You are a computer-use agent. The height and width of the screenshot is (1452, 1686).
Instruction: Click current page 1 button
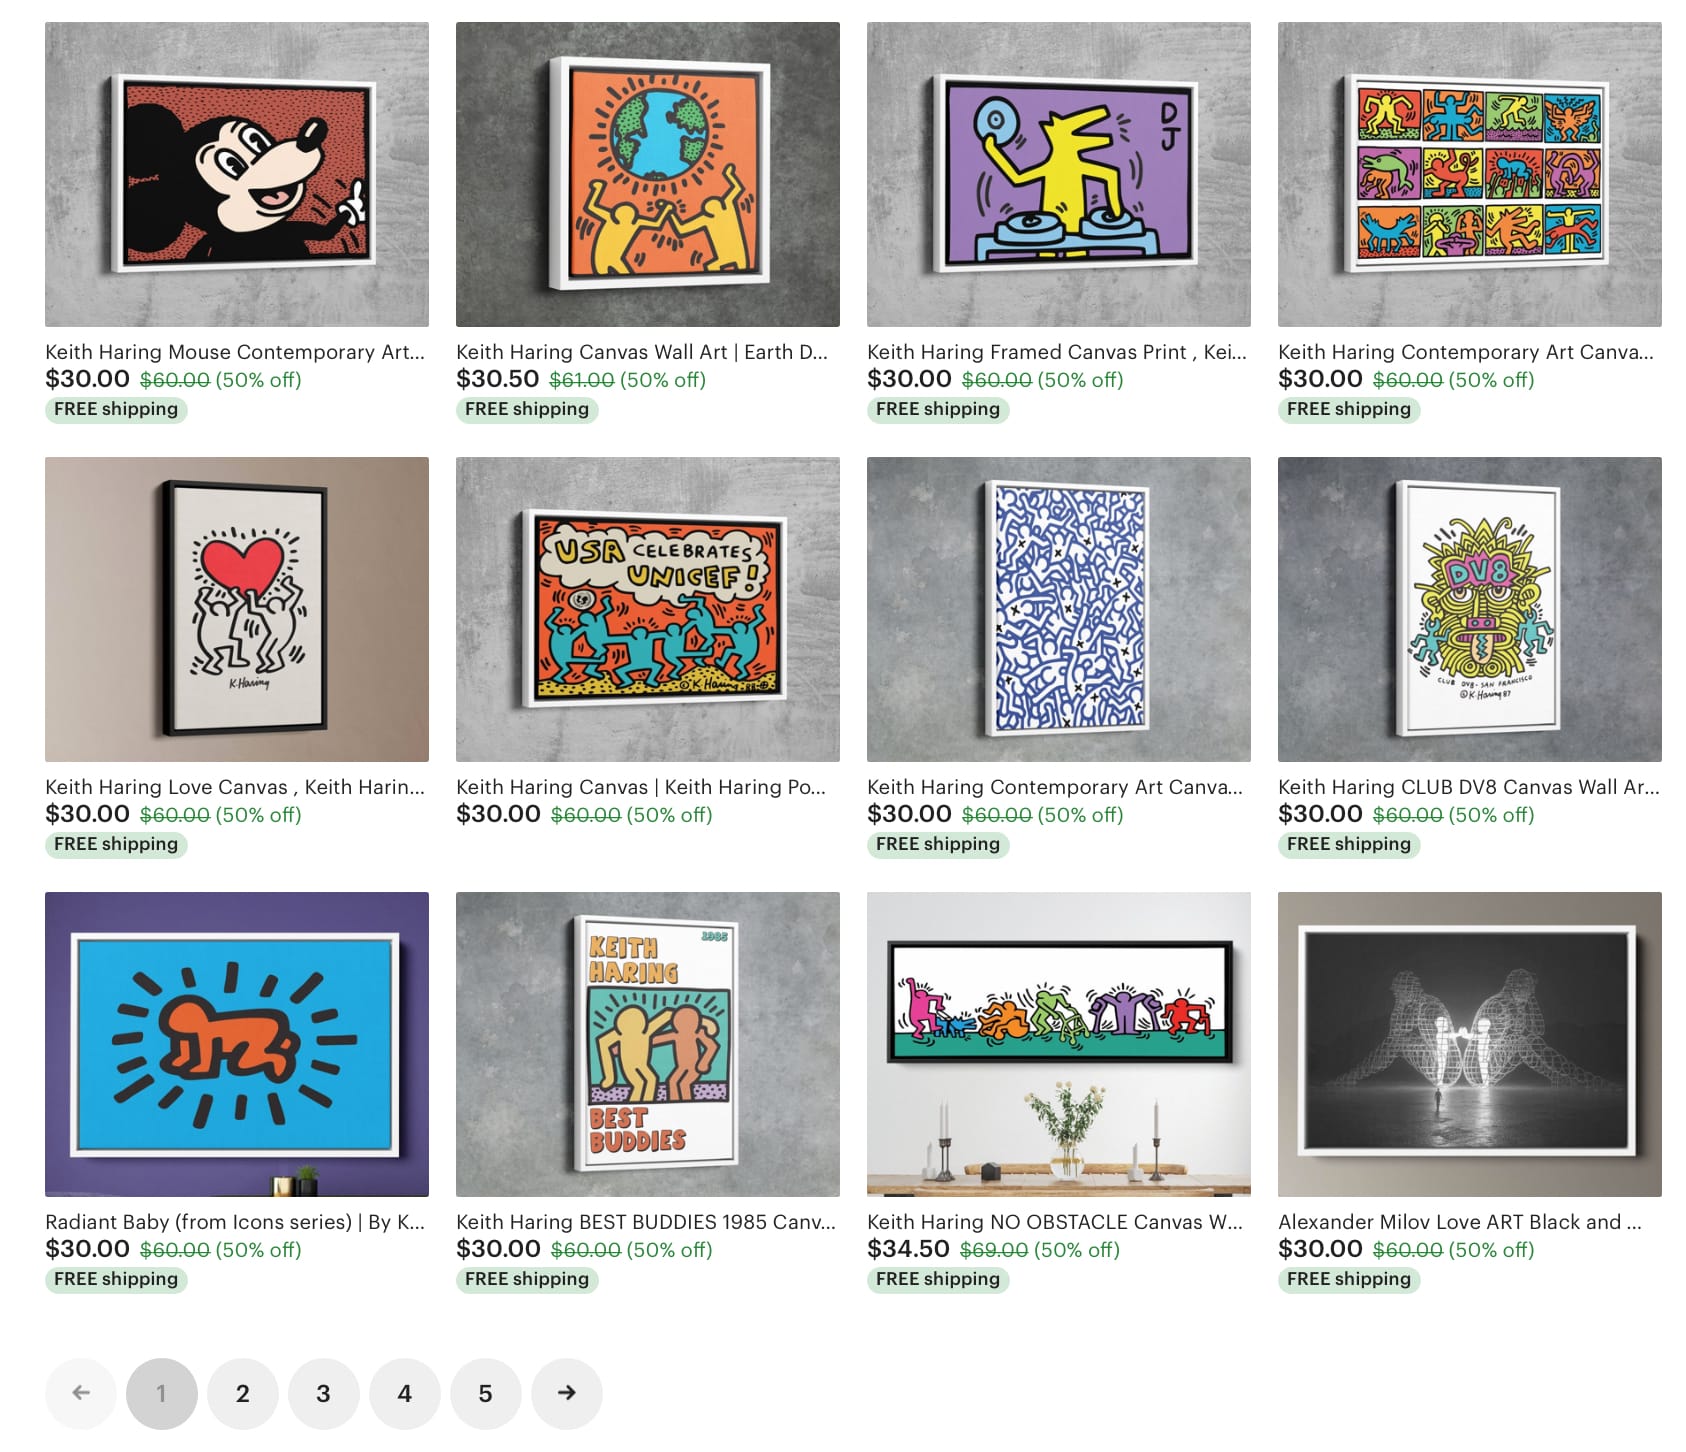tap(161, 1393)
